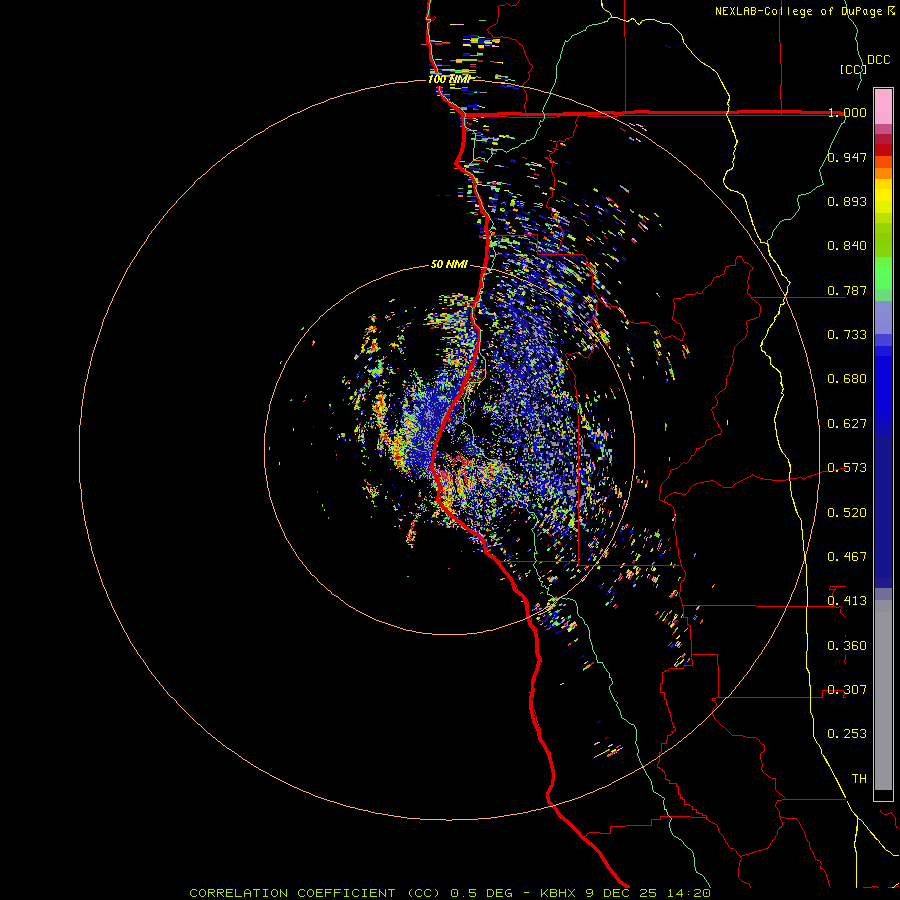
Task: Click the DCC label above color bar
Action: [878, 60]
